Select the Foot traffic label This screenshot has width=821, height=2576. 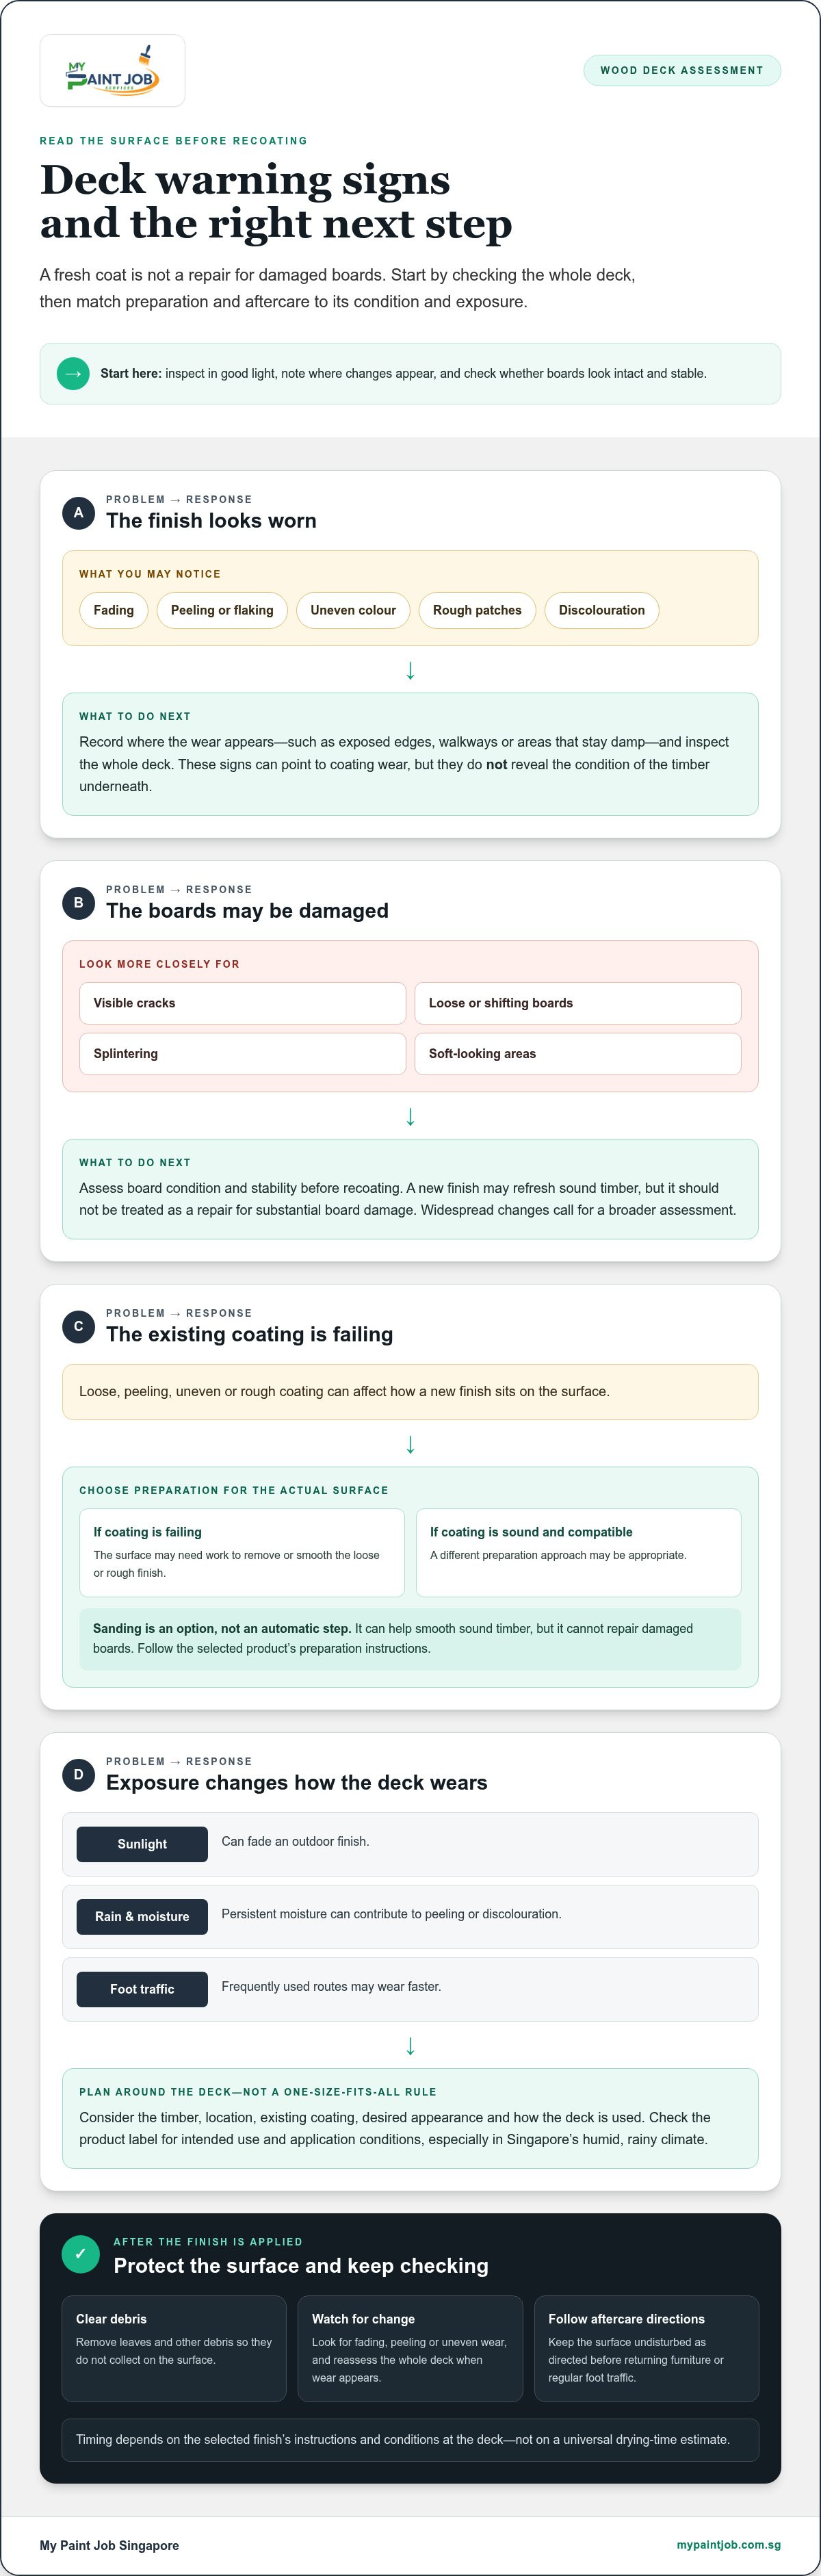(x=142, y=1989)
